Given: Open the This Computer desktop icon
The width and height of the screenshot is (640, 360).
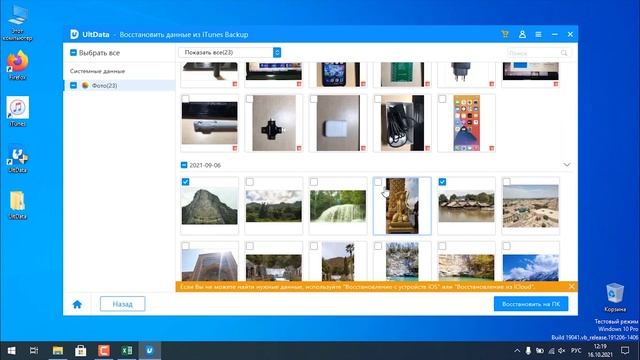Looking at the screenshot, I should pos(17,24).
